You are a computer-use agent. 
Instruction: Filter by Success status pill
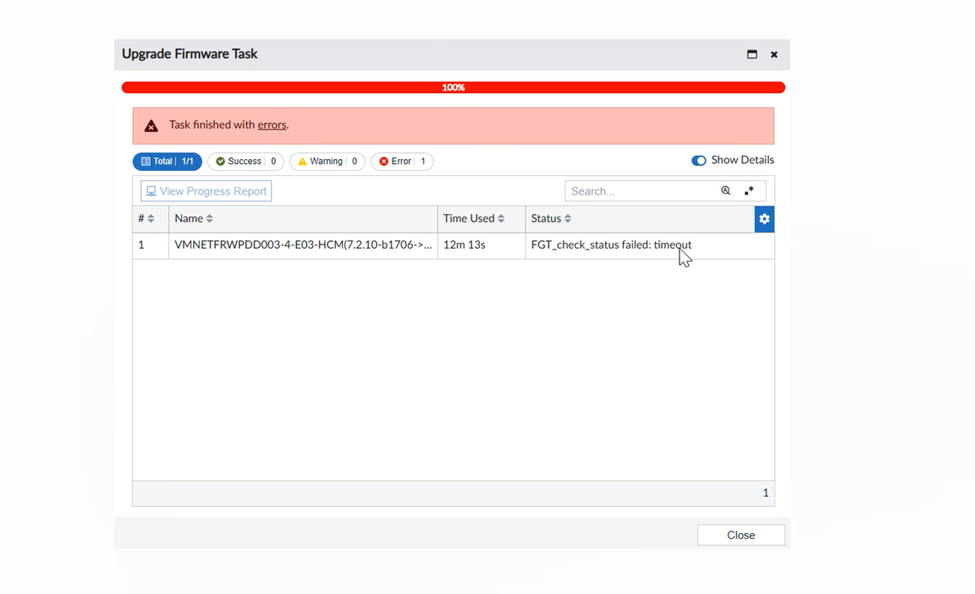pyautogui.click(x=246, y=161)
